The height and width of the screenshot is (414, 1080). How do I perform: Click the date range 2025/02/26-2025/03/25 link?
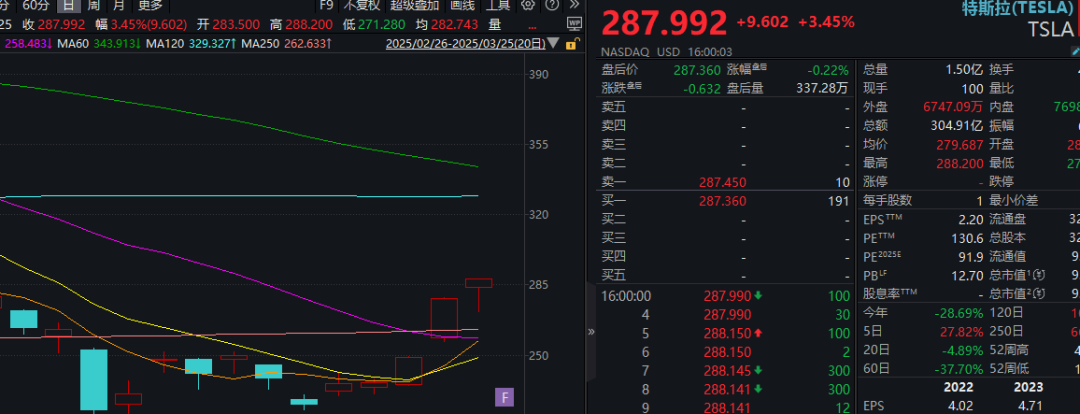(x=466, y=44)
